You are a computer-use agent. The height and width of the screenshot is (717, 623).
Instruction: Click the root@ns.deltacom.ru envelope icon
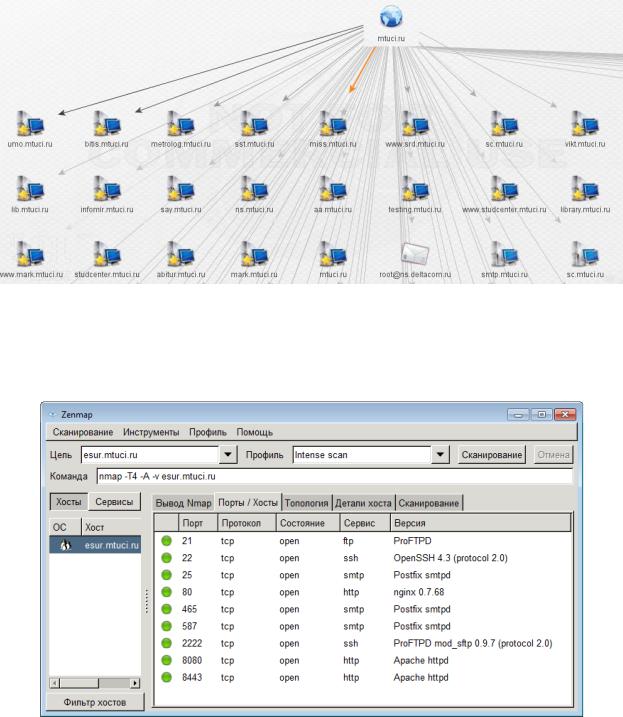(415, 254)
